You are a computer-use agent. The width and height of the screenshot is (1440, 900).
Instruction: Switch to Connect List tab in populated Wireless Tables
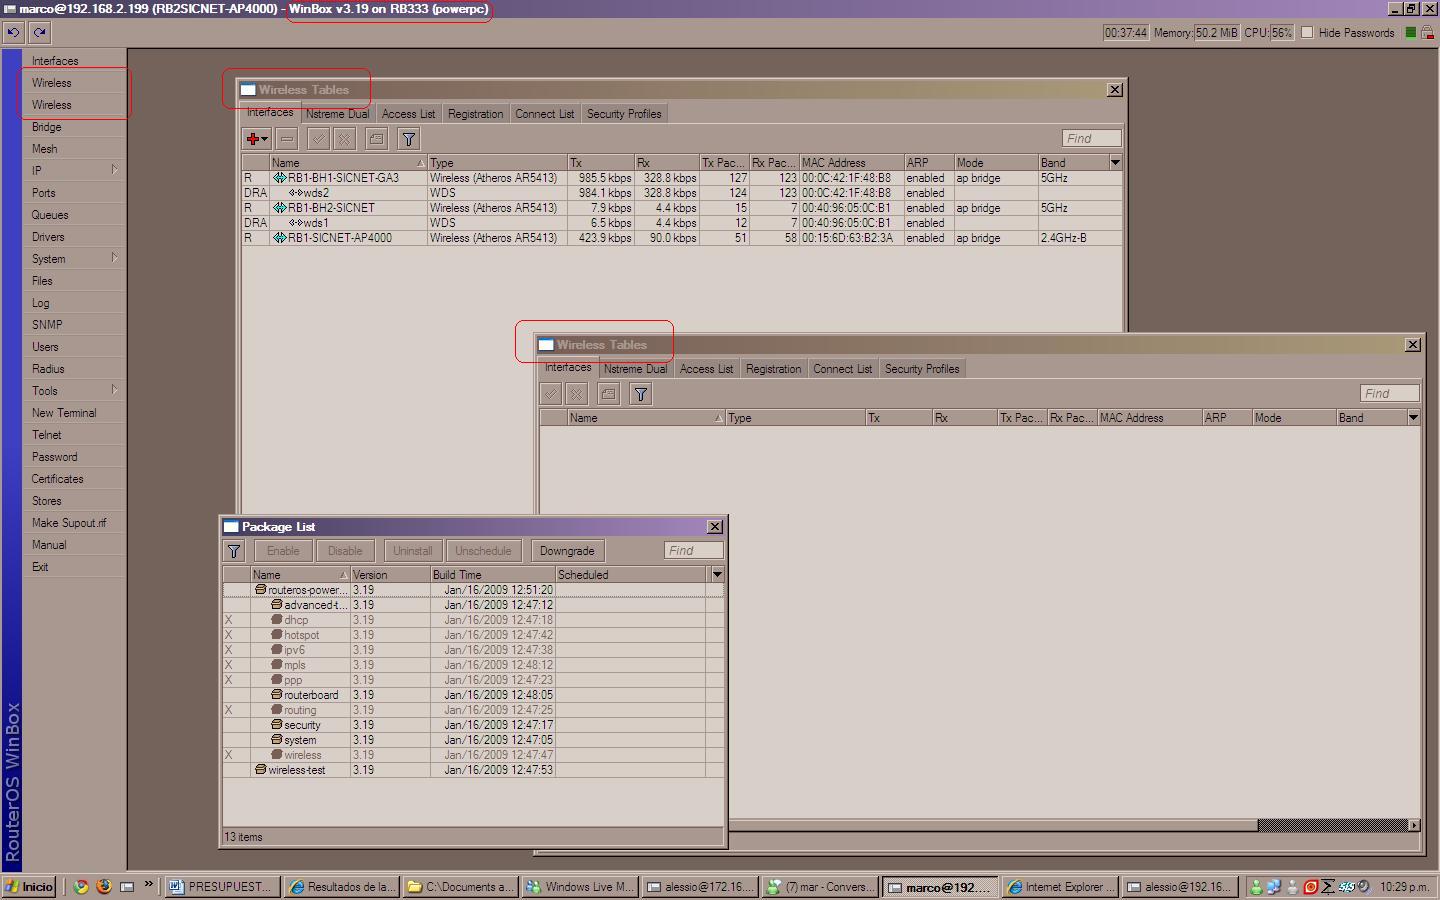coord(545,114)
